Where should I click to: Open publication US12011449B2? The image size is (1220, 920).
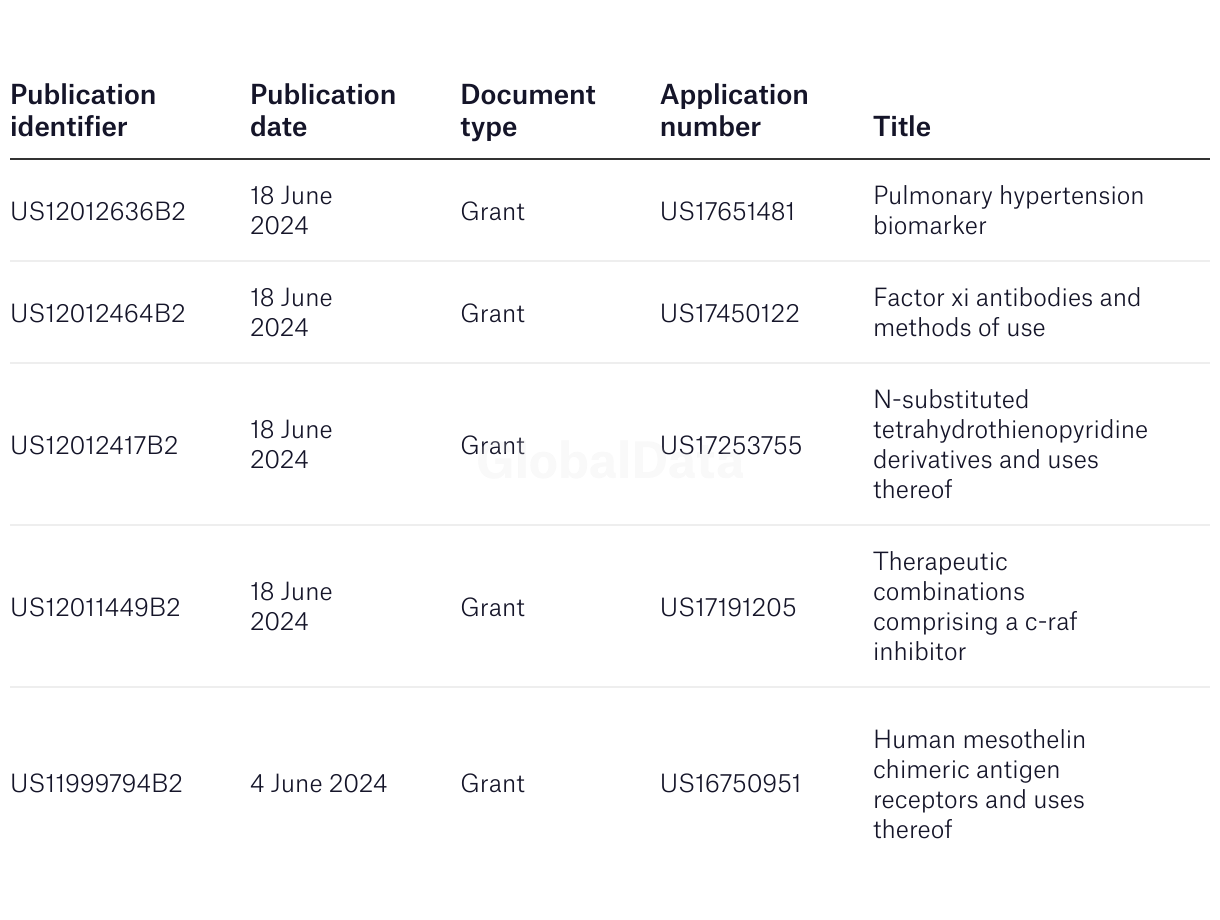[95, 607]
